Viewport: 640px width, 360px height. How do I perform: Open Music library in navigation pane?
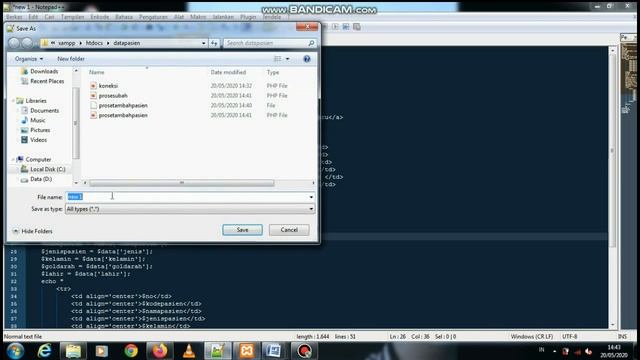click(x=38, y=120)
